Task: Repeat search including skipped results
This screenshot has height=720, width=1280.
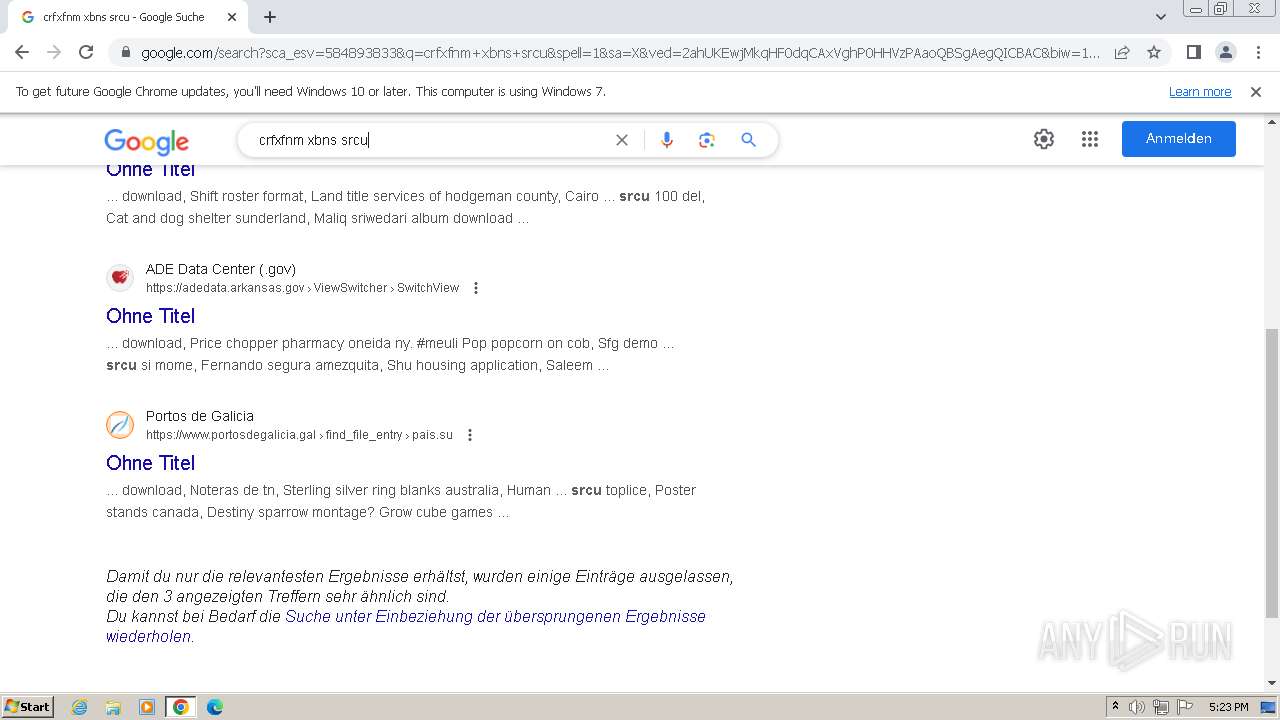Action: click(406, 626)
